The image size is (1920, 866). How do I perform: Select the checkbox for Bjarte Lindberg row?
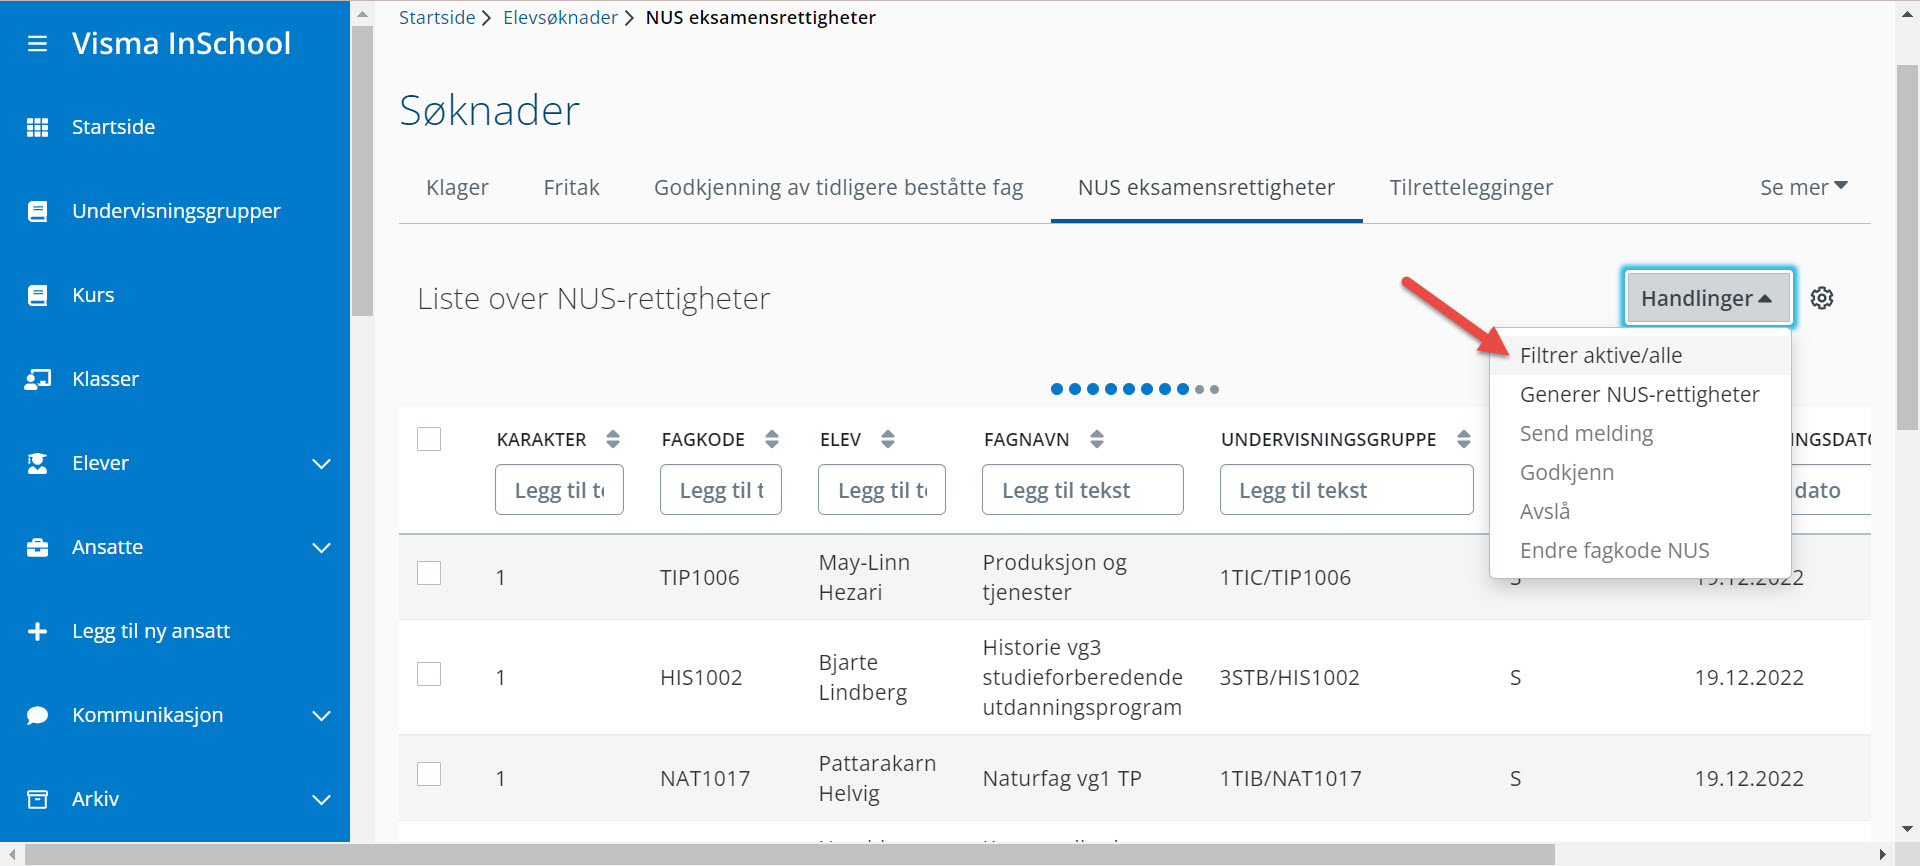point(429,674)
